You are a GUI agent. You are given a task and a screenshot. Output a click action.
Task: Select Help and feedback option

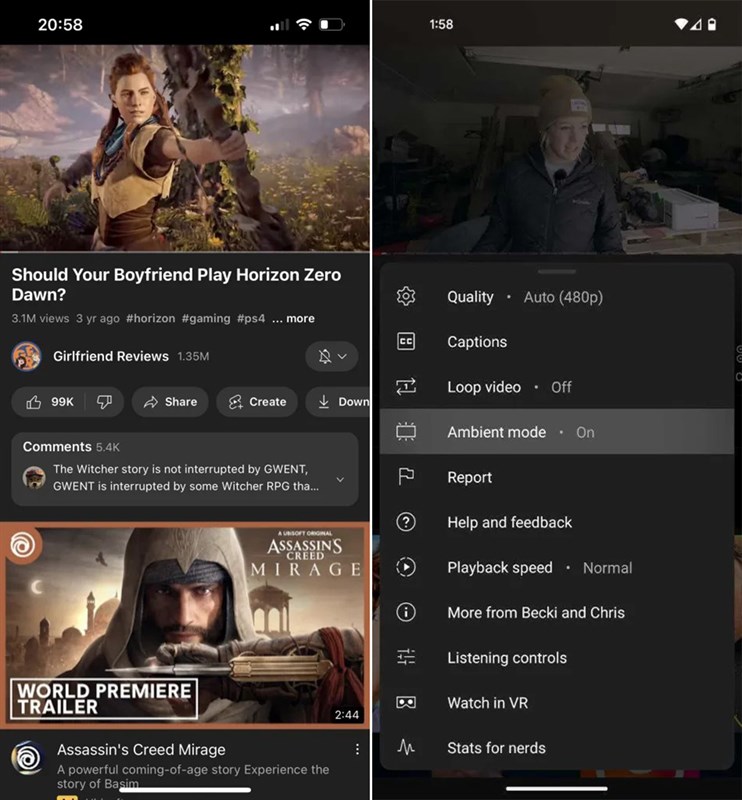(510, 522)
